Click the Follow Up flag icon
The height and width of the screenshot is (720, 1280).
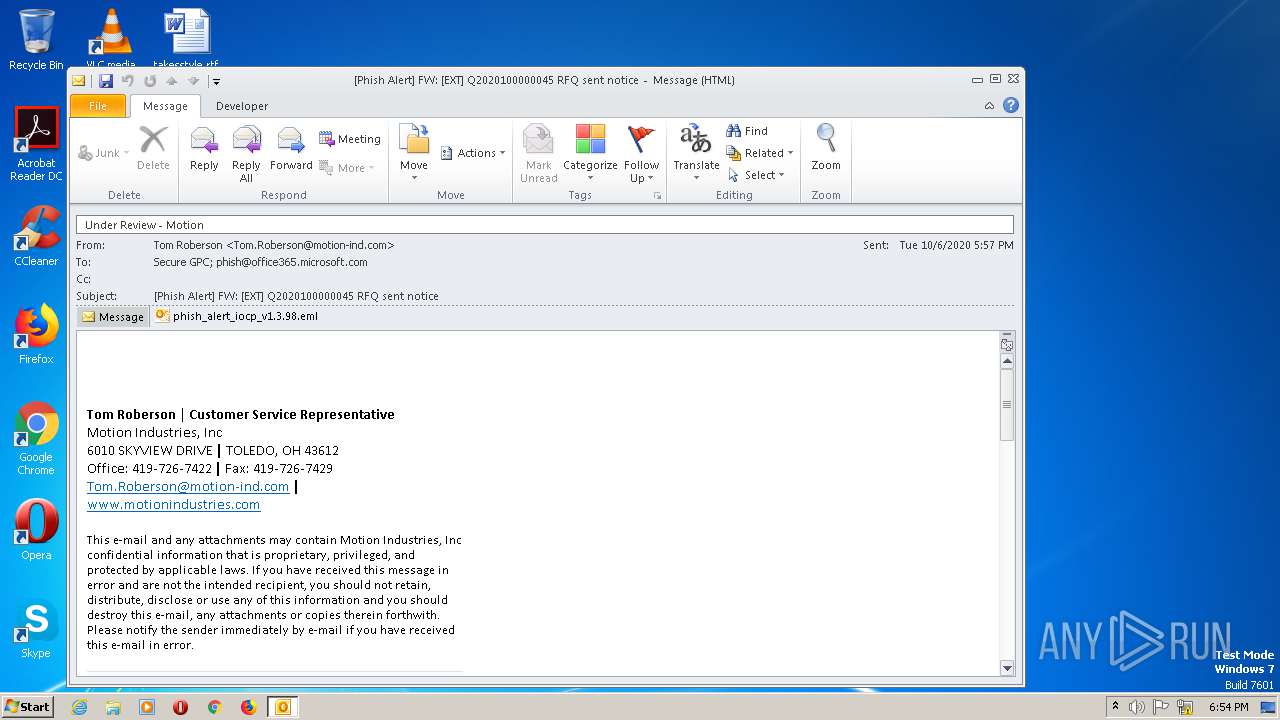point(641,140)
